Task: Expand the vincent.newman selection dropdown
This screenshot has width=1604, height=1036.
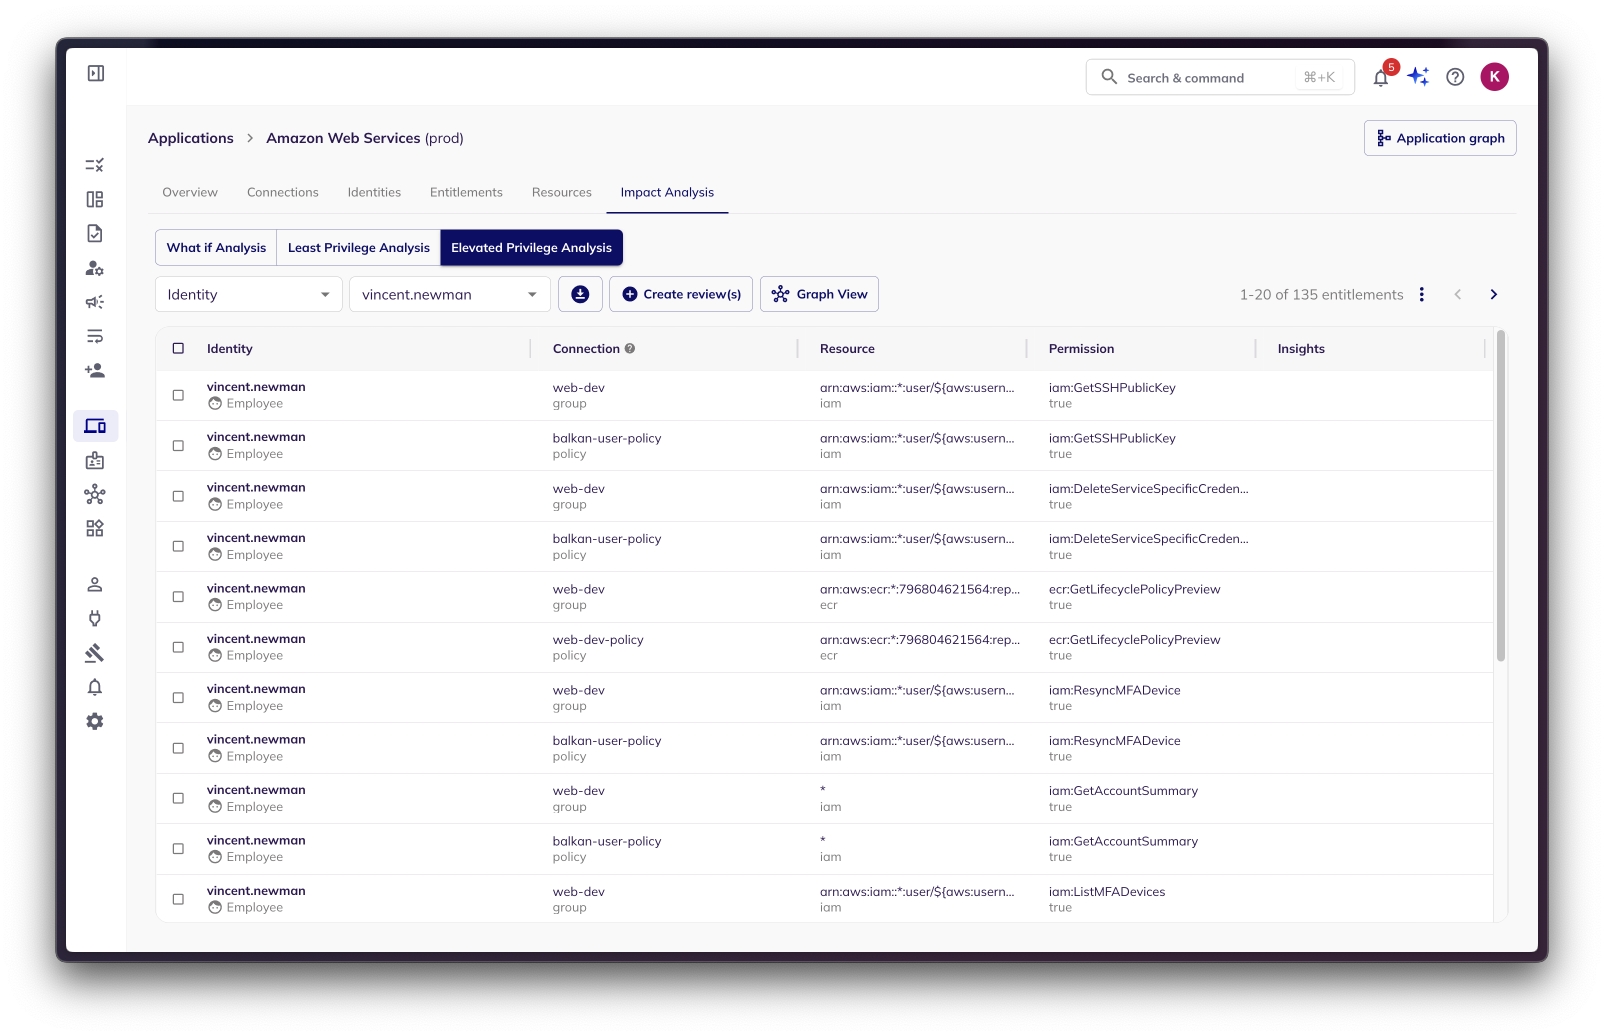Action: 449,294
